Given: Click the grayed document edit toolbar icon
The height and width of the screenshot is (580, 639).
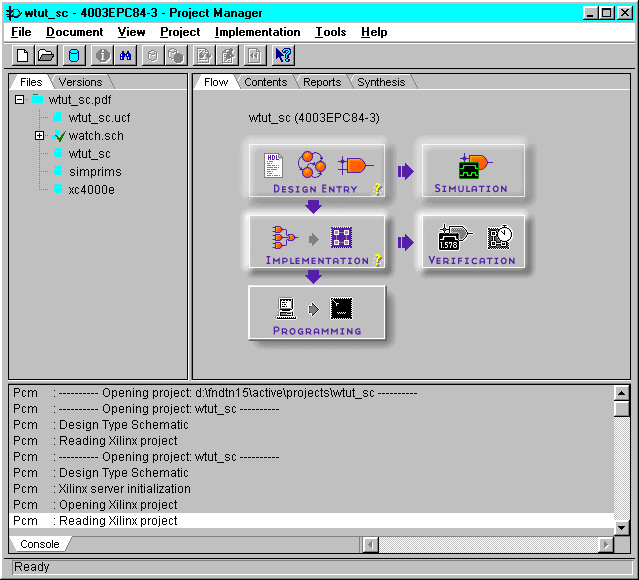Looking at the screenshot, I should [204, 55].
